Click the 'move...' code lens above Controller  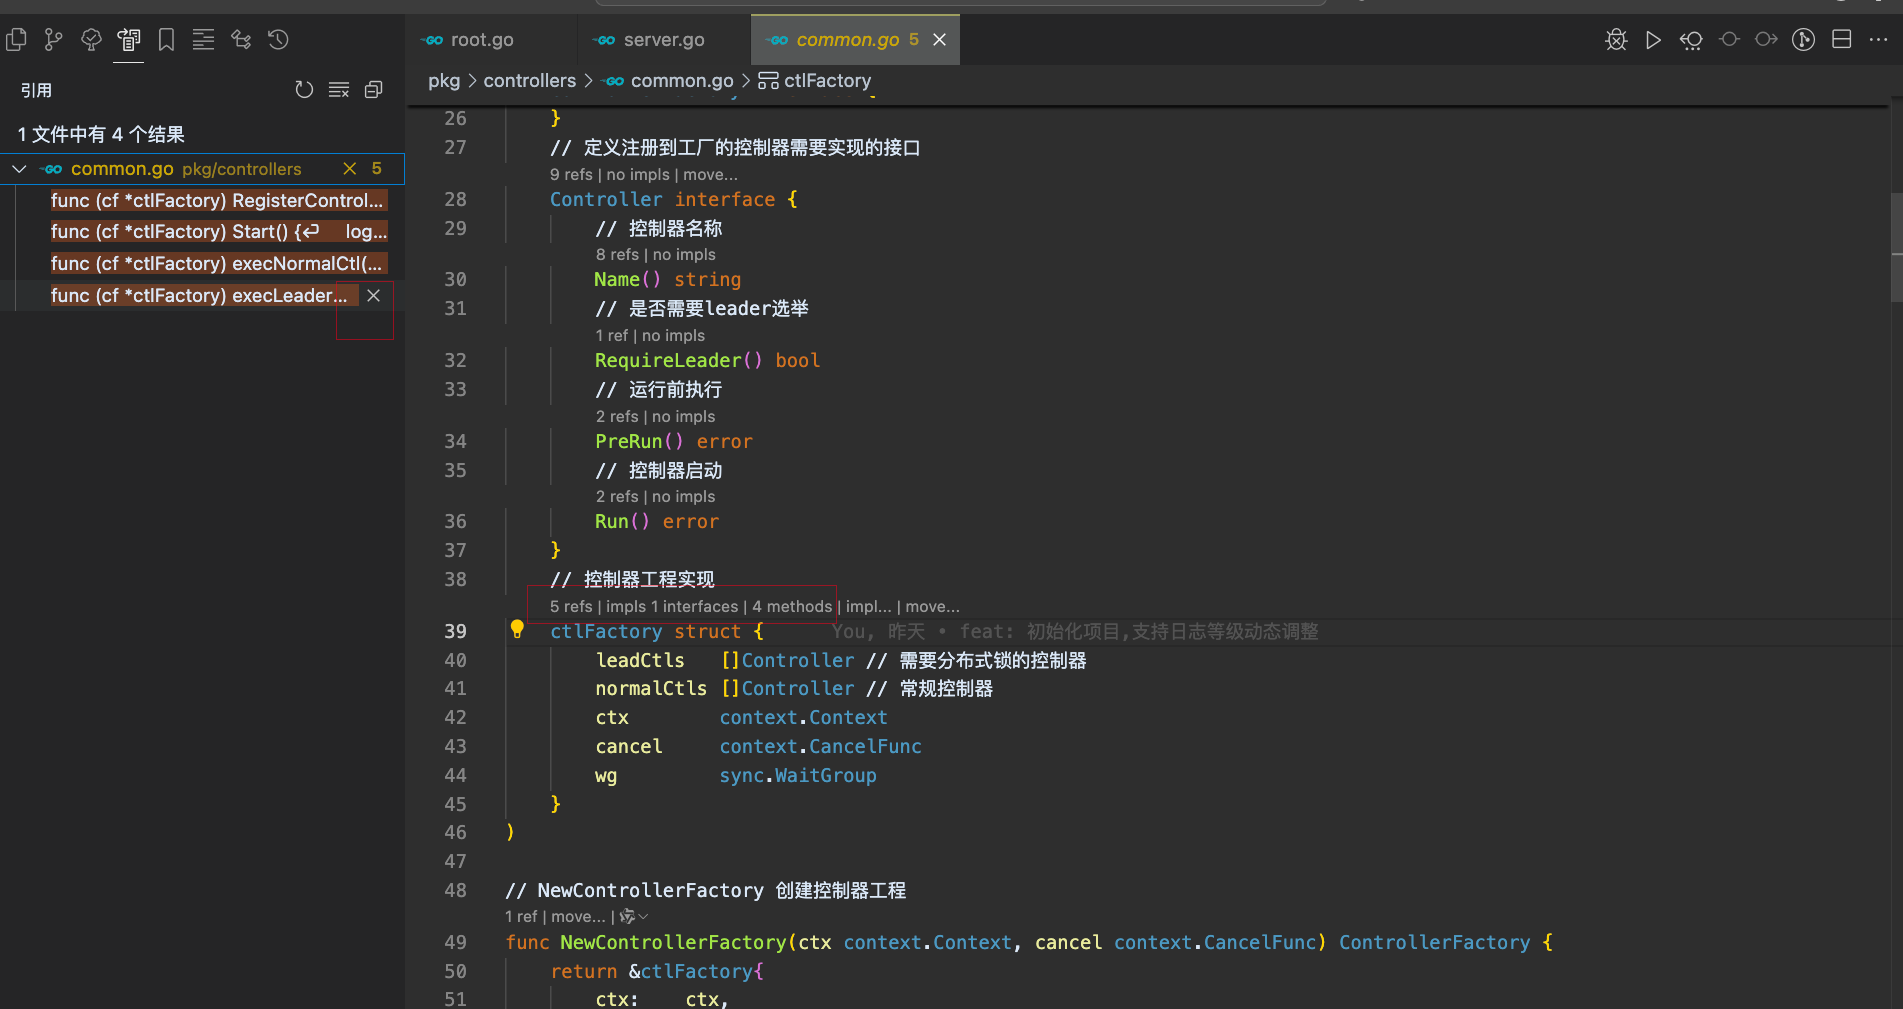tap(711, 175)
